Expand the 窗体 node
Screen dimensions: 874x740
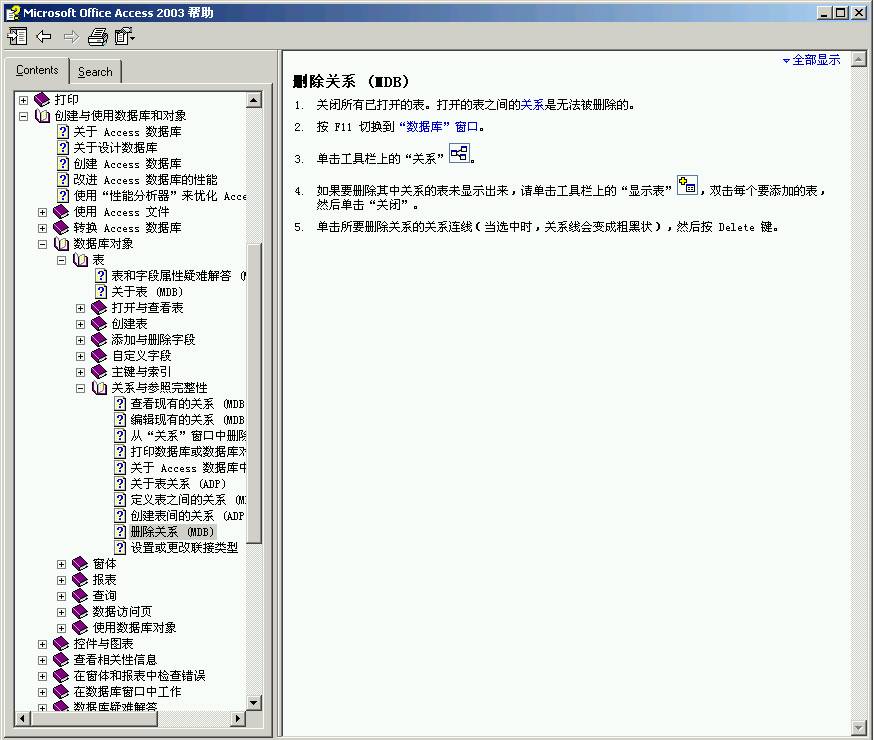tap(61, 564)
